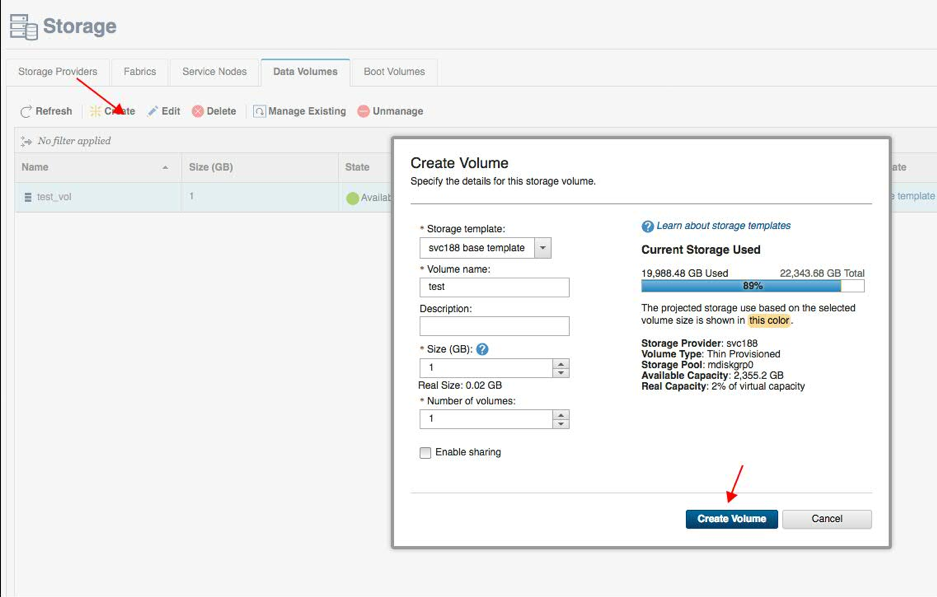Click the Create Volume button
Viewport: 937px width, 597px height.
click(x=731, y=519)
